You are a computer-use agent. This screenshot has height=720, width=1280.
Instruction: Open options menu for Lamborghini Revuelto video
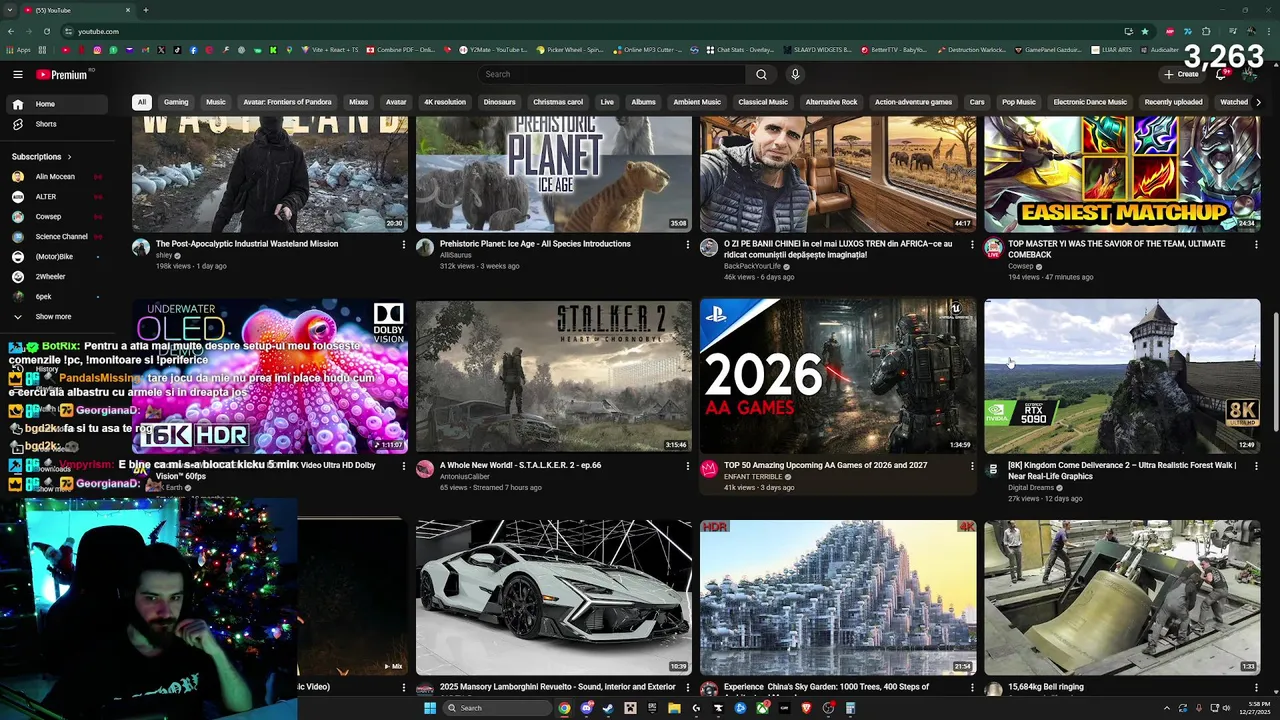click(x=688, y=688)
